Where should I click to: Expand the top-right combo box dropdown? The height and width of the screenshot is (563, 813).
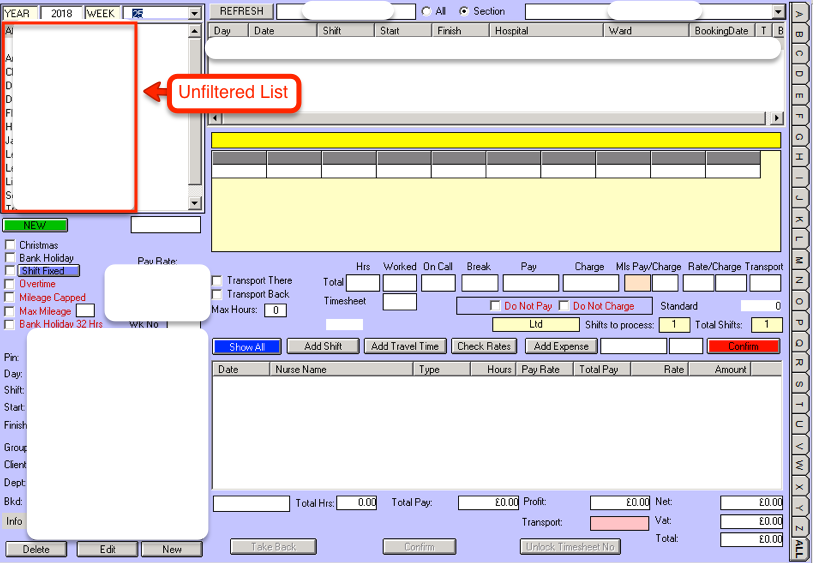(x=778, y=12)
